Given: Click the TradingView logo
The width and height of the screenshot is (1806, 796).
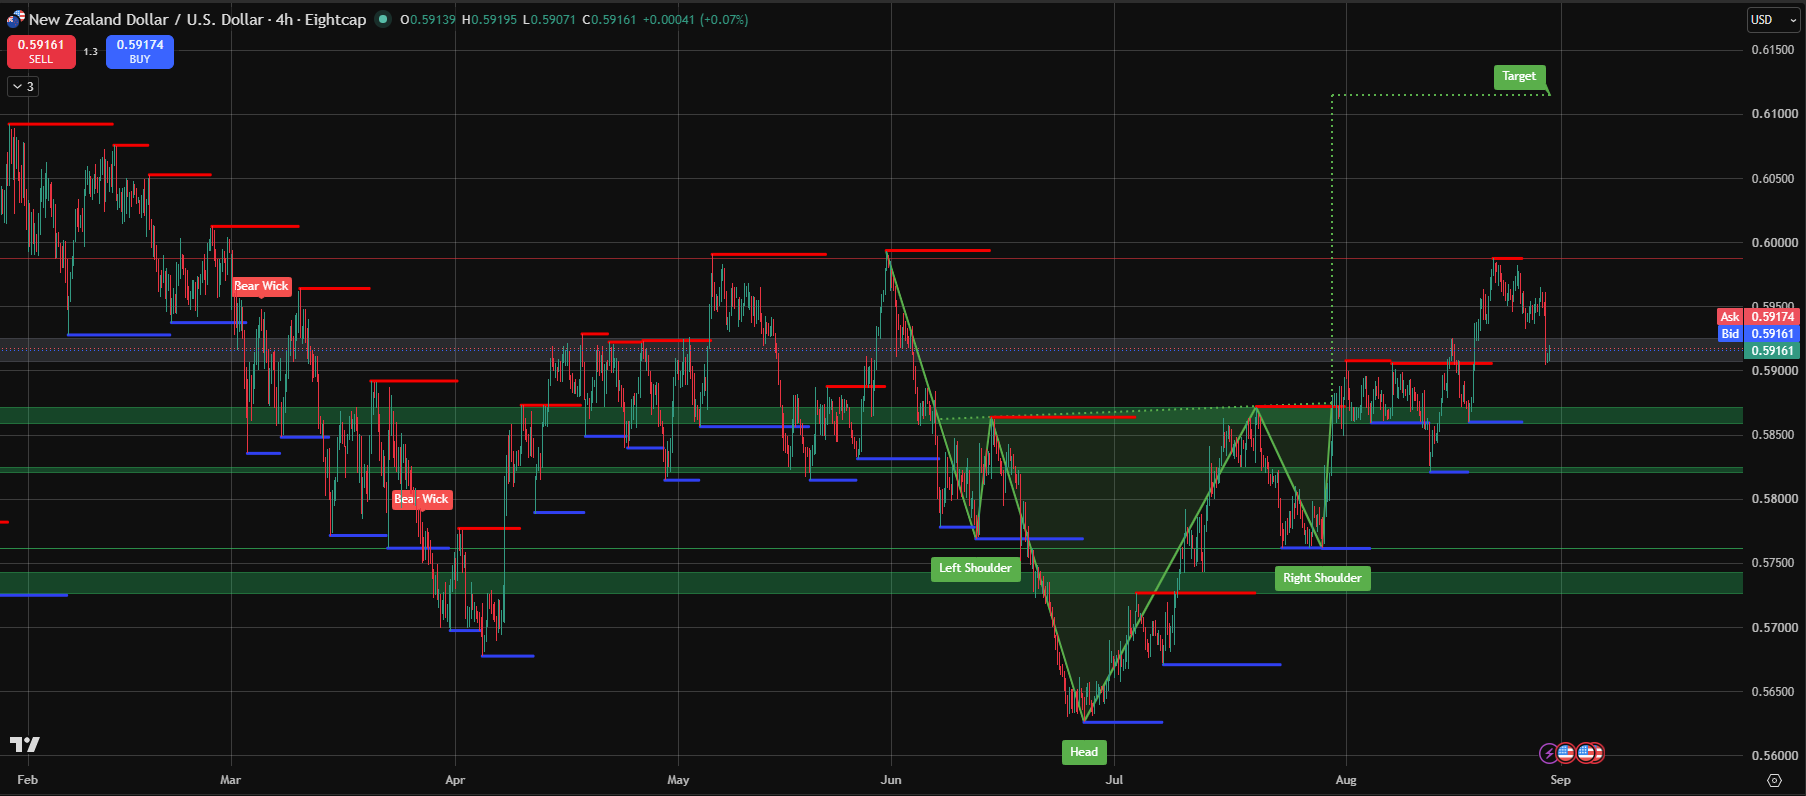Looking at the screenshot, I should pos(25,745).
